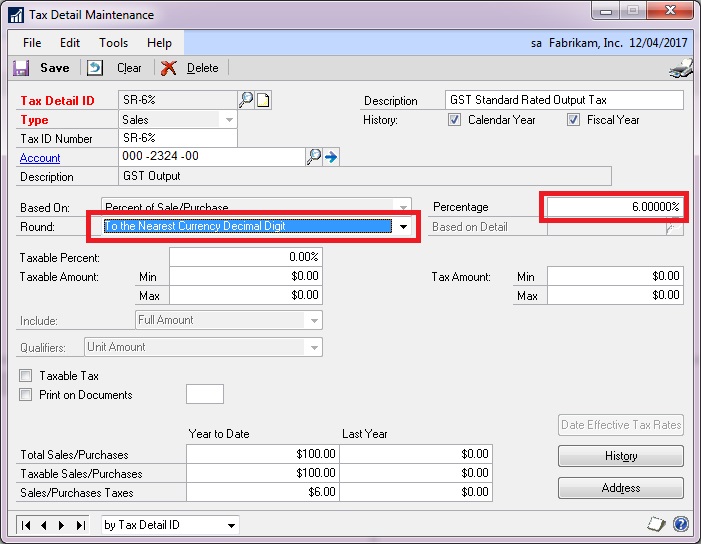This screenshot has height=544, width=701.
Task: Click the Tax Amount Max field
Action: [x=615, y=295]
